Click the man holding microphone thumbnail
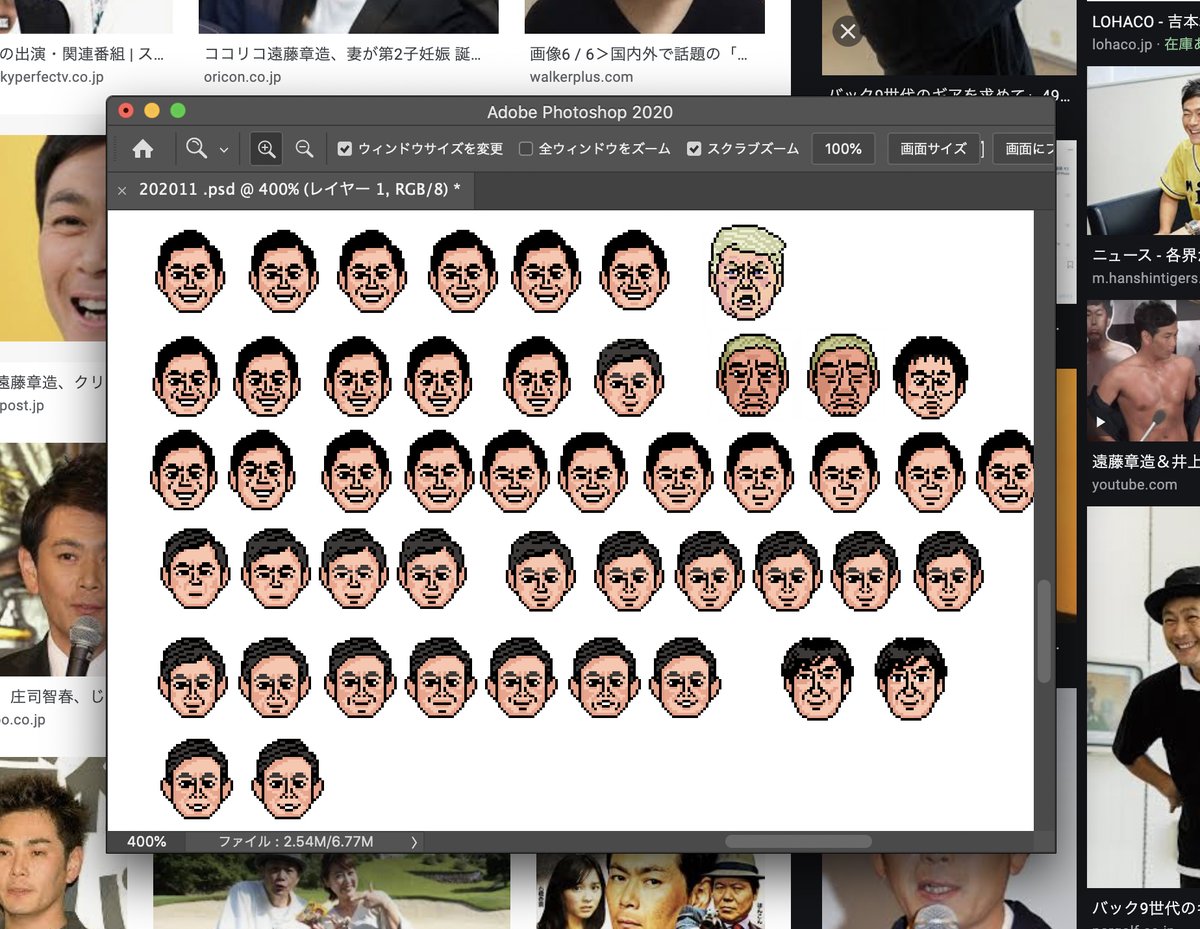This screenshot has height=929, width=1200. point(53,560)
